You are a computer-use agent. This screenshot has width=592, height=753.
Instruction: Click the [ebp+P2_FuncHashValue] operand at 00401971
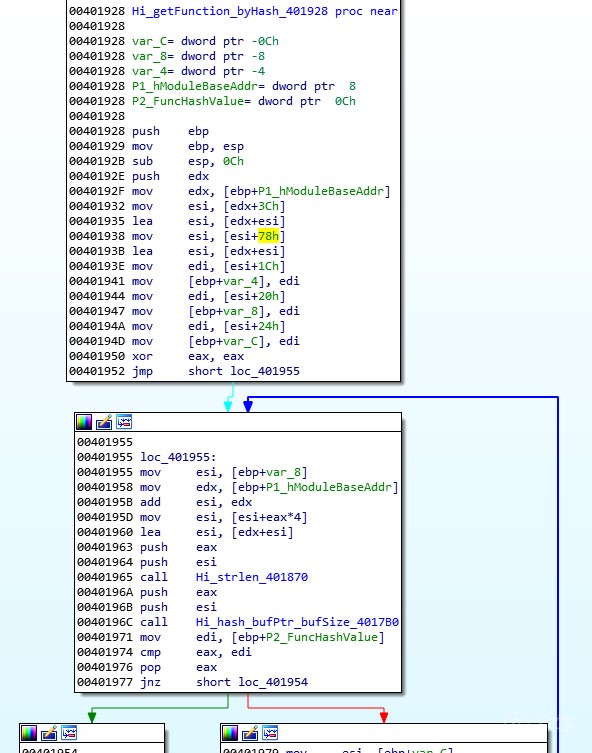(x=308, y=637)
